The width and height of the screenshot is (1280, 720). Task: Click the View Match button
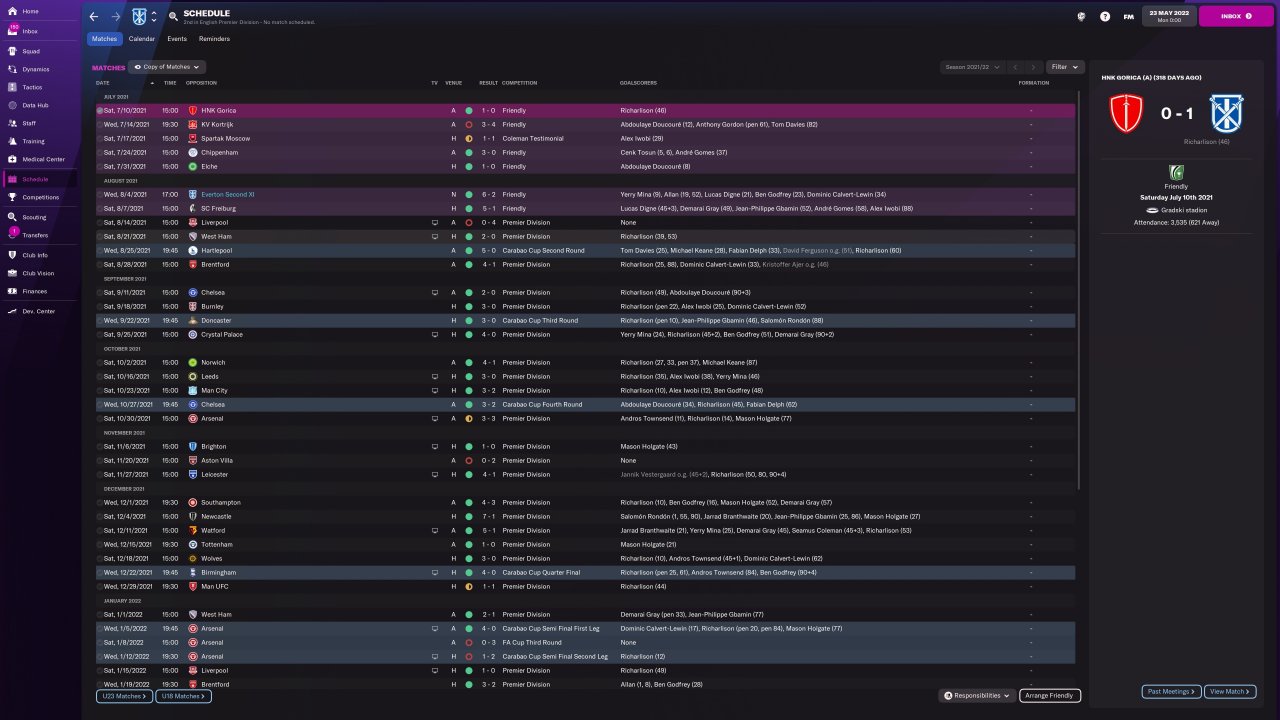pos(1231,691)
